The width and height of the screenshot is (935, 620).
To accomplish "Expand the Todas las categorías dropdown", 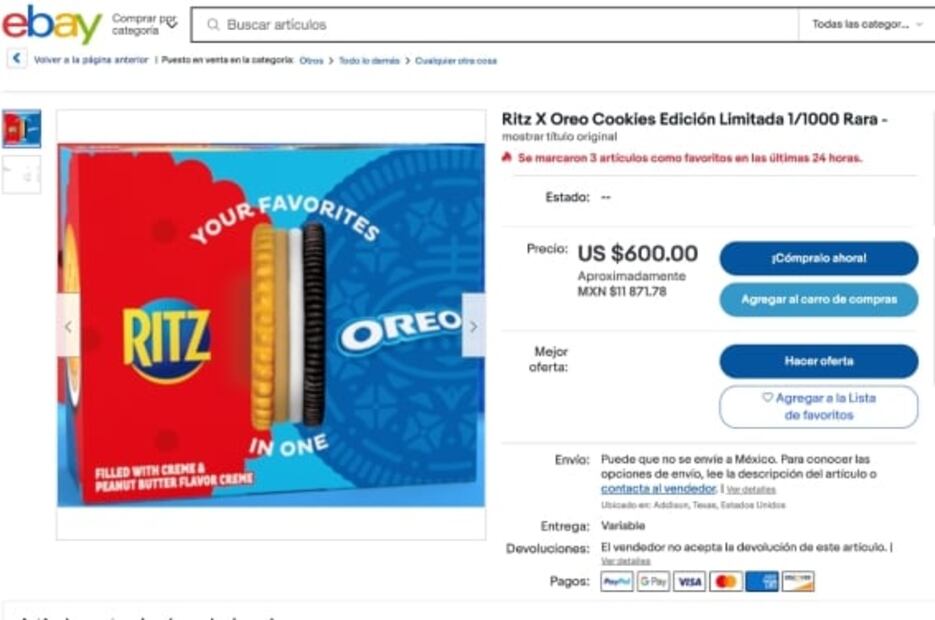I will pyautogui.click(x=866, y=24).
